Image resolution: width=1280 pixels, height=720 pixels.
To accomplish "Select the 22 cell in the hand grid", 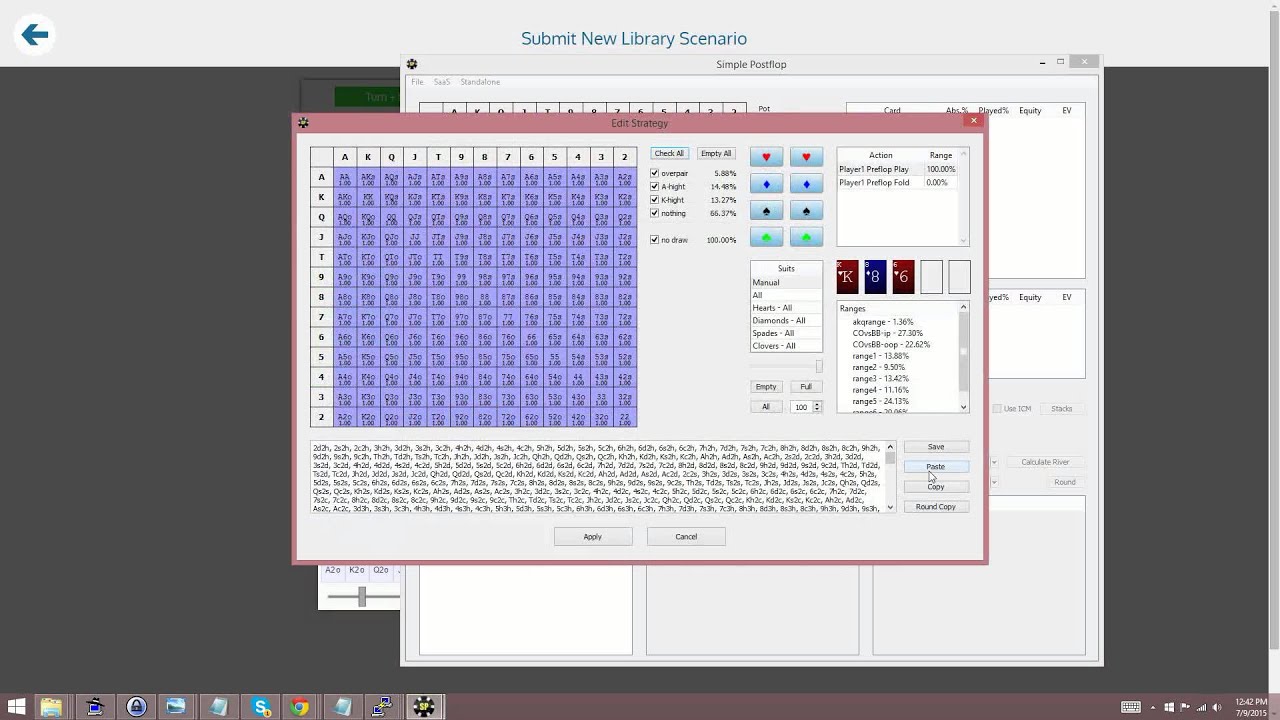I will (x=624, y=418).
